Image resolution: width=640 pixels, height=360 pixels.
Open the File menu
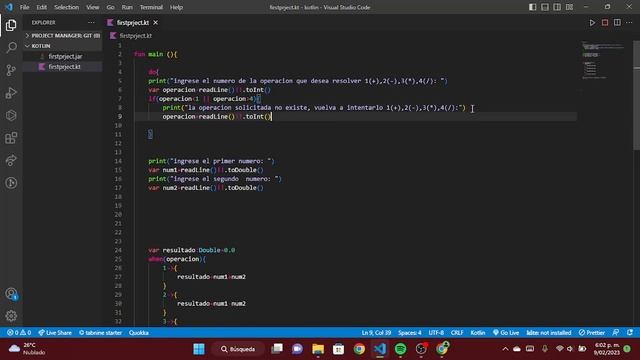(x=24, y=7)
